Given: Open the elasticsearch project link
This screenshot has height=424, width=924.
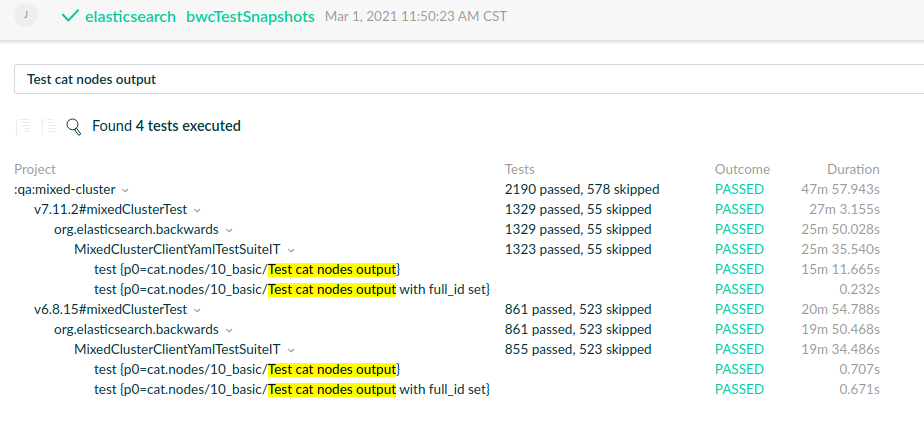Looking at the screenshot, I should tap(130, 16).
